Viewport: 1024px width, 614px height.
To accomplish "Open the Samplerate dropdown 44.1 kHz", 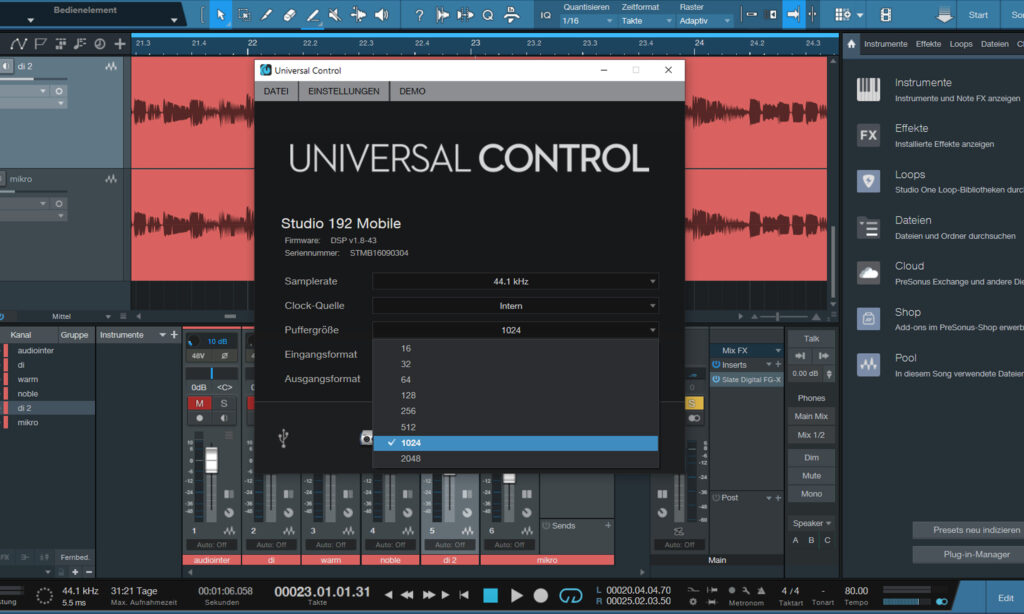I will tap(515, 282).
